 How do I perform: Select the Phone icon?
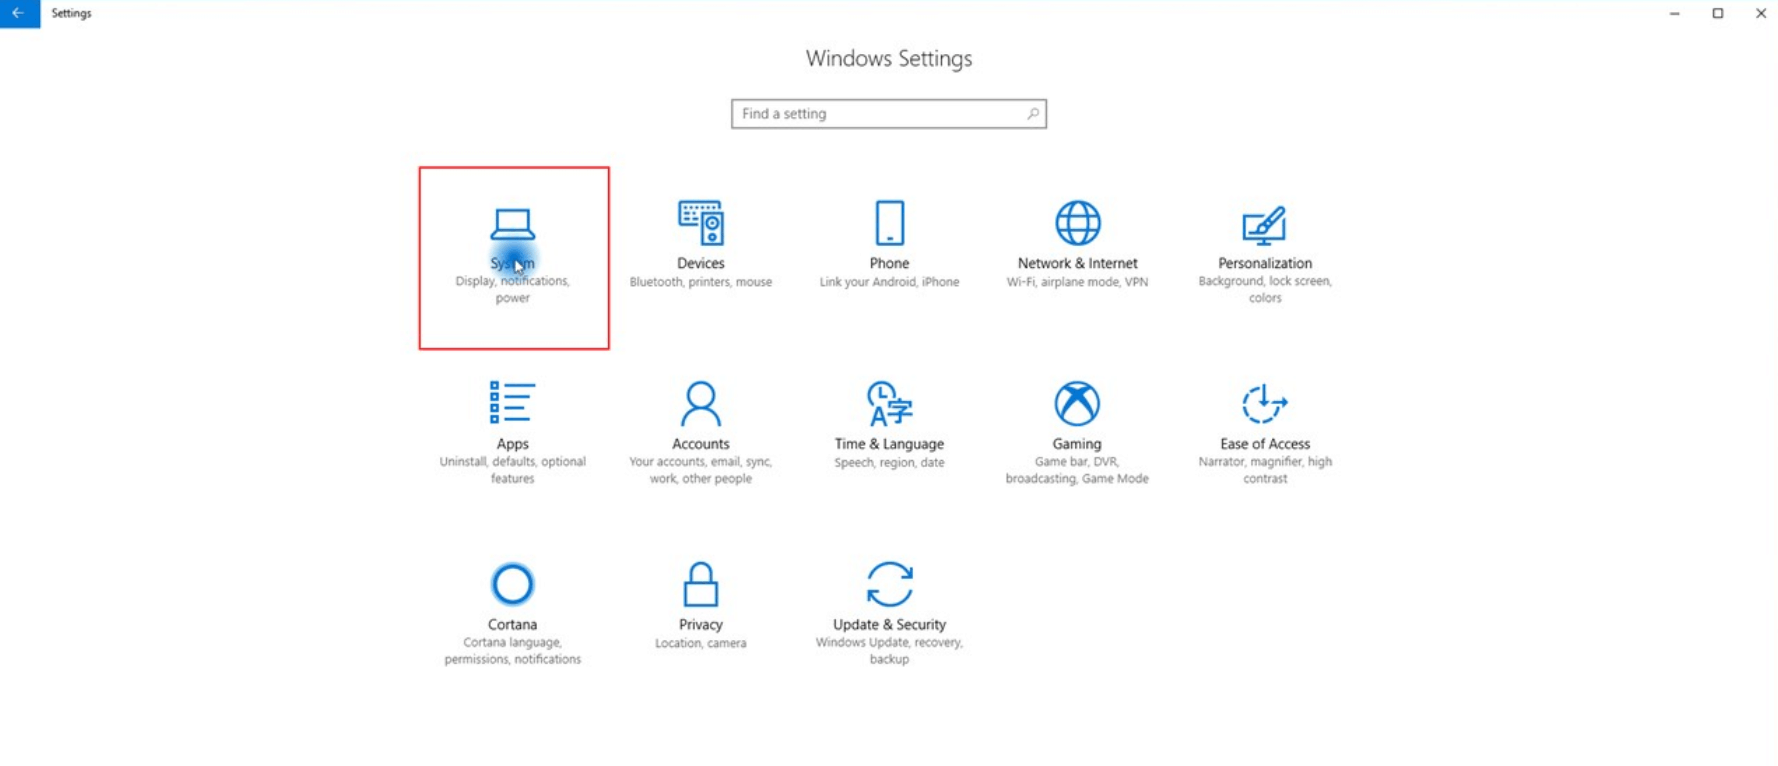click(x=889, y=222)
